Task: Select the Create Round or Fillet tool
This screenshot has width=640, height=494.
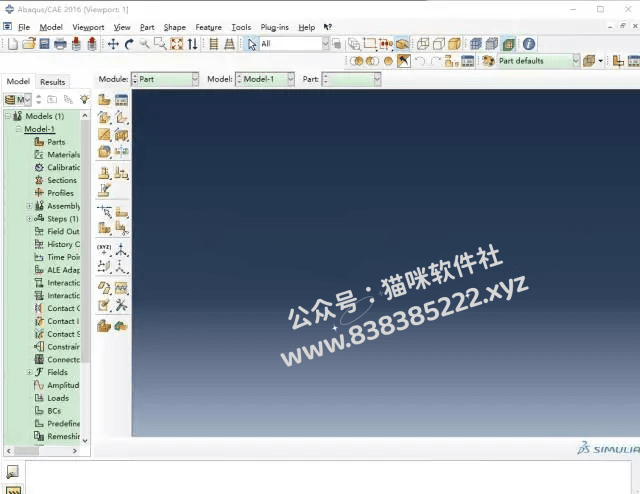Action: click(x=104, y=151)
